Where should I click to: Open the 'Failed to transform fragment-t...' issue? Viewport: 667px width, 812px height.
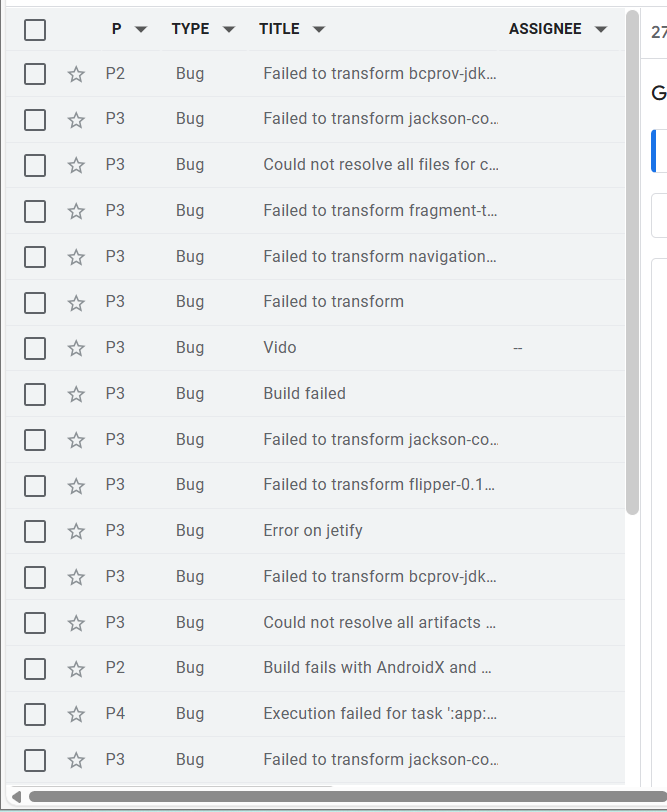380,211
